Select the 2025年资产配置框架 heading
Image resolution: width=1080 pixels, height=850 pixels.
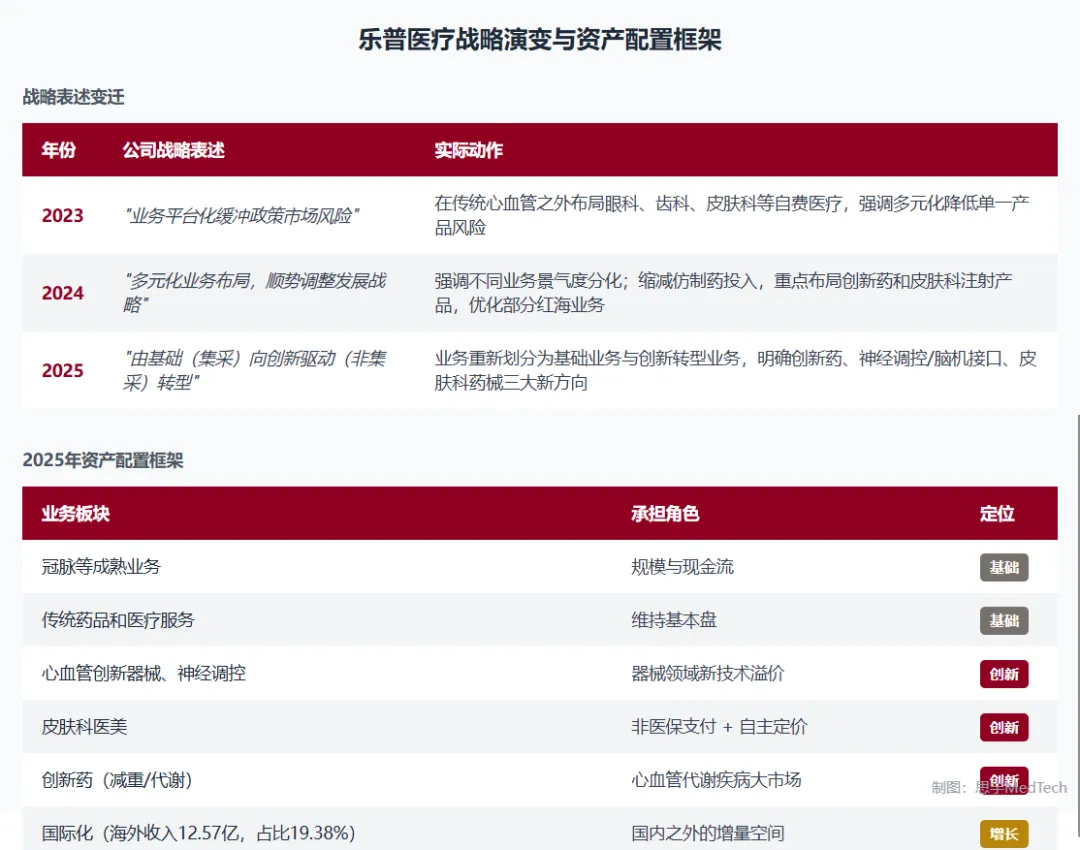click(x=103, y=460)
